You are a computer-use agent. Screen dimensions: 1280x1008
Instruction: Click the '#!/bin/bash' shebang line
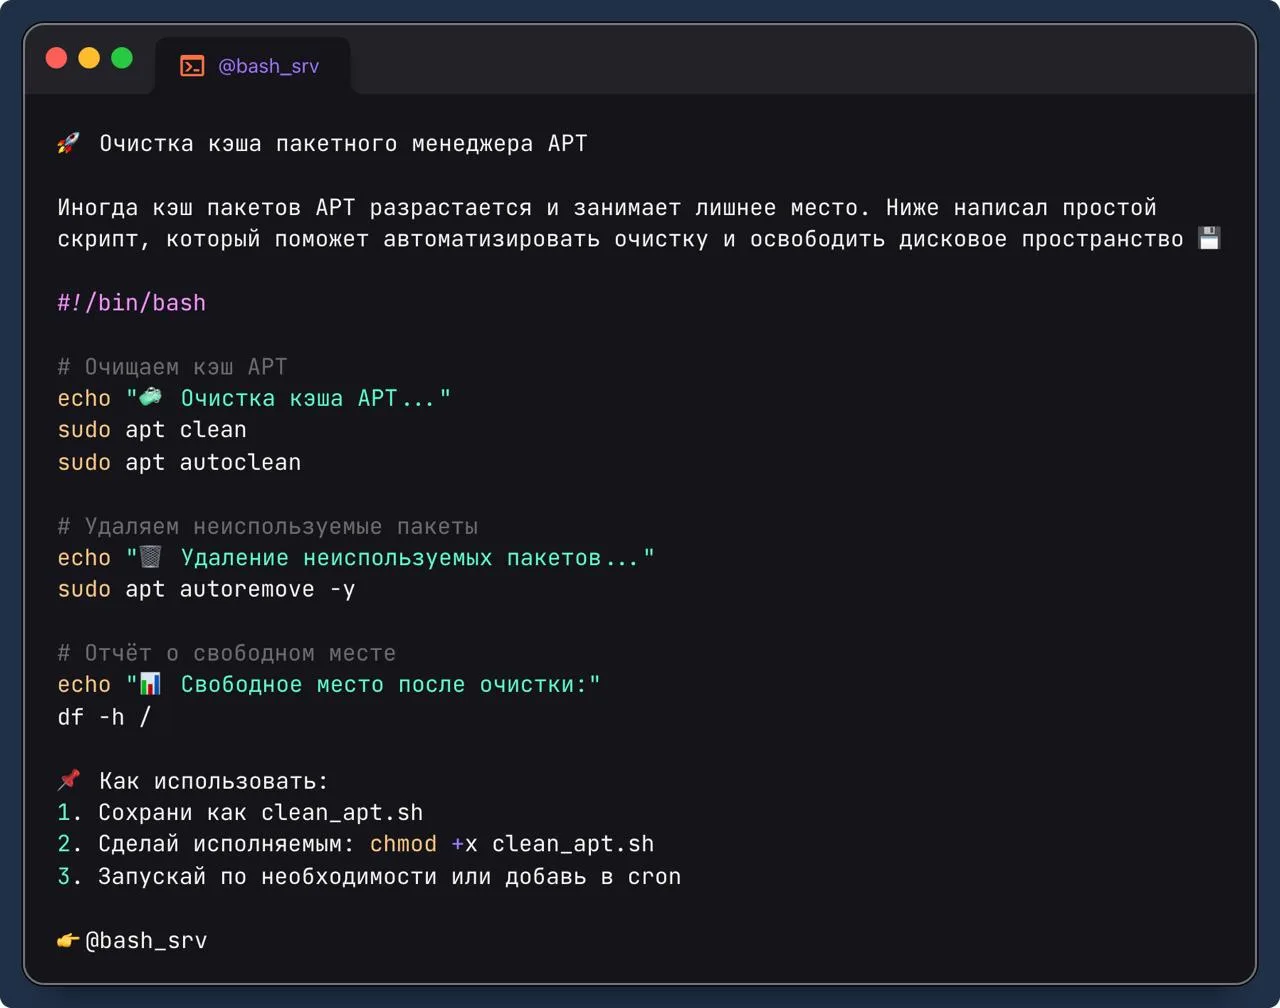pyautogui.click(x=131, y=303)
